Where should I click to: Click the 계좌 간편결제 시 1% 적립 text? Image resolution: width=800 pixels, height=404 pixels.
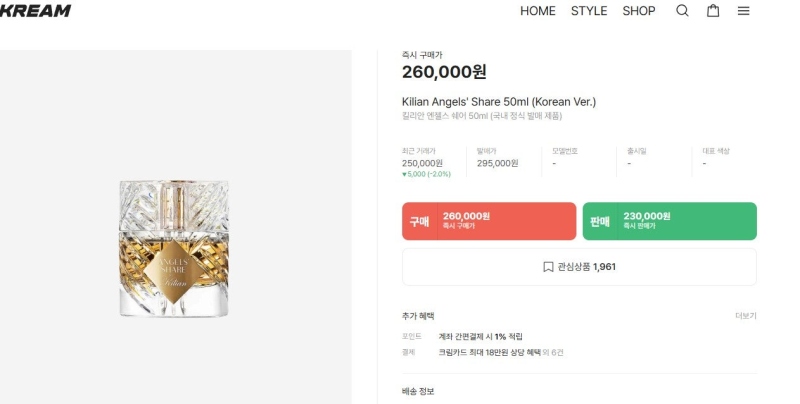tap(480, 337)
